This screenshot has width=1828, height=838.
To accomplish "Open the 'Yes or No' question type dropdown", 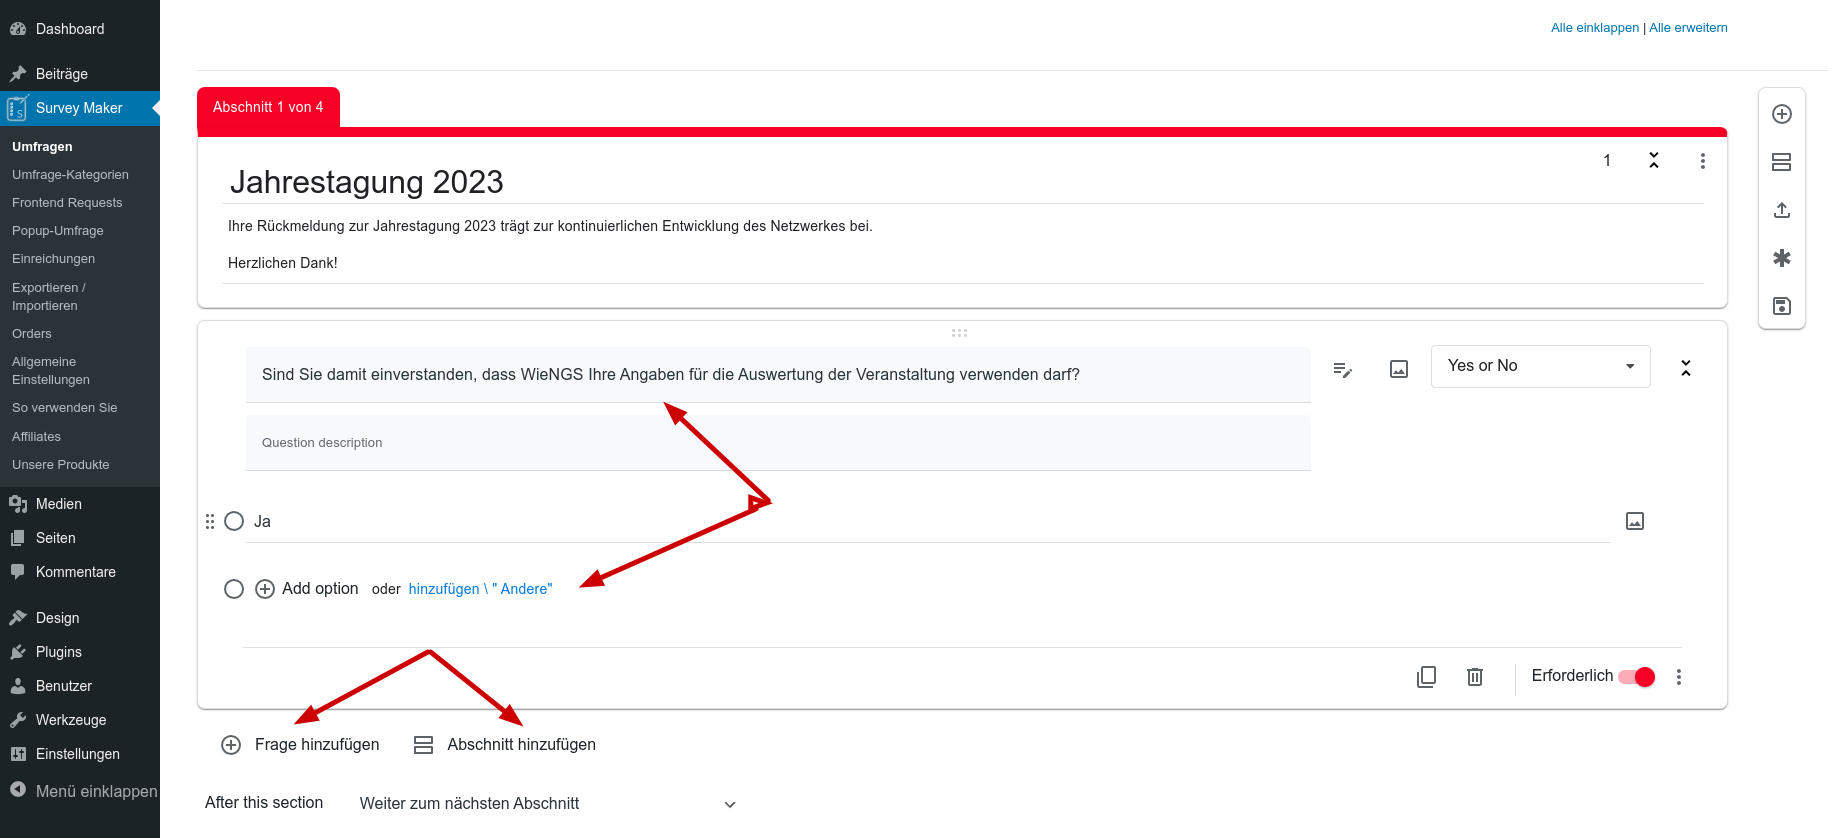I will 1540,366.
